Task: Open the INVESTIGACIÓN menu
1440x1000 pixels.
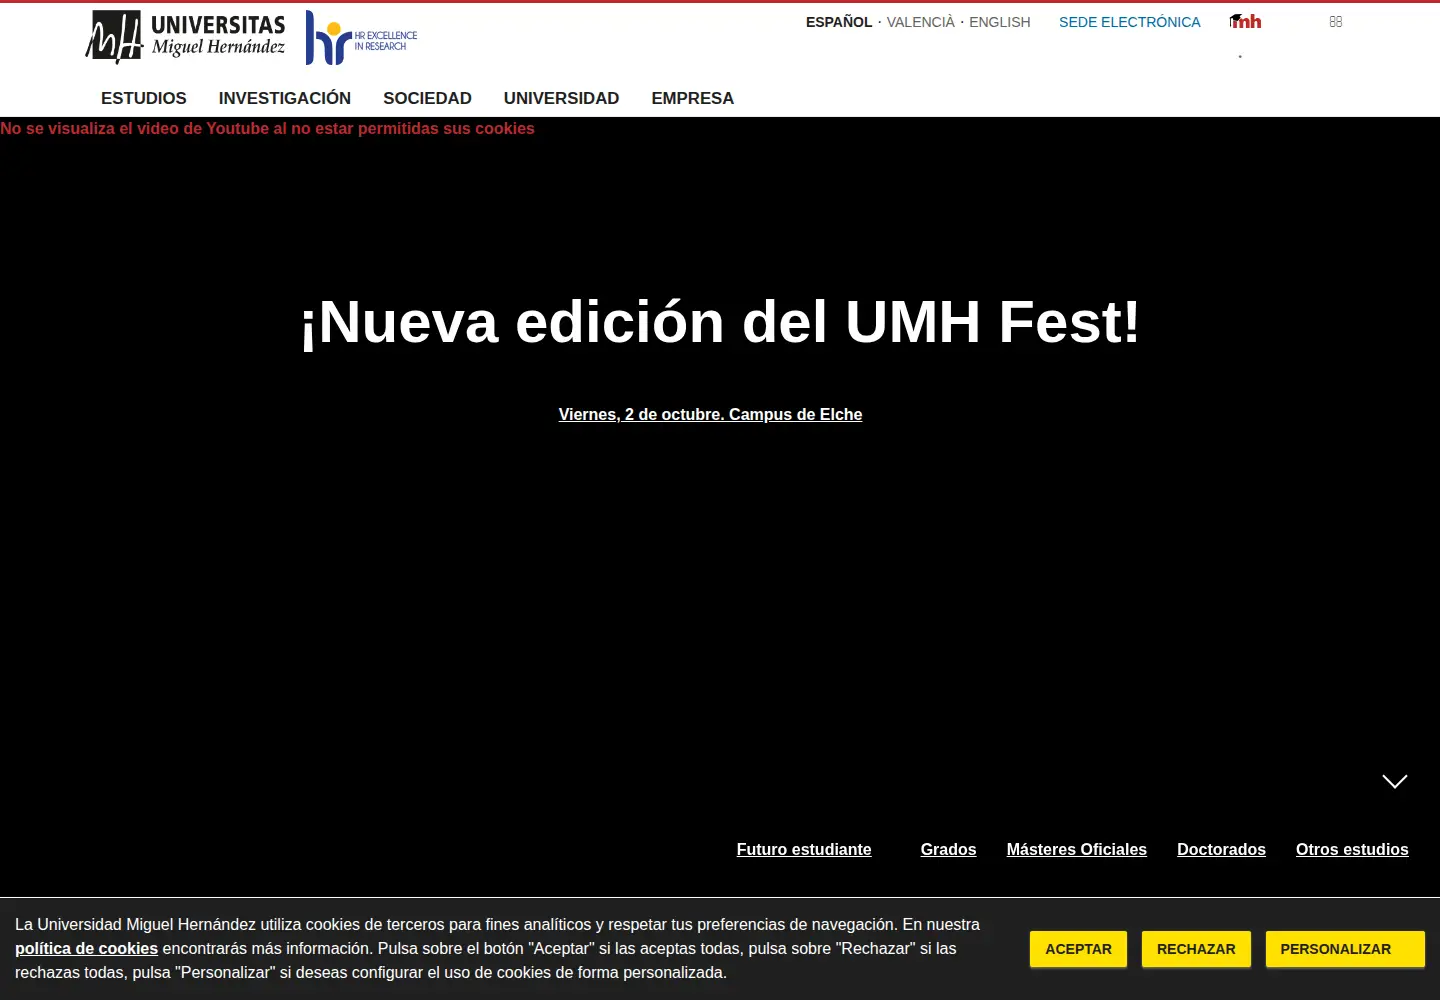Action: 285,98
